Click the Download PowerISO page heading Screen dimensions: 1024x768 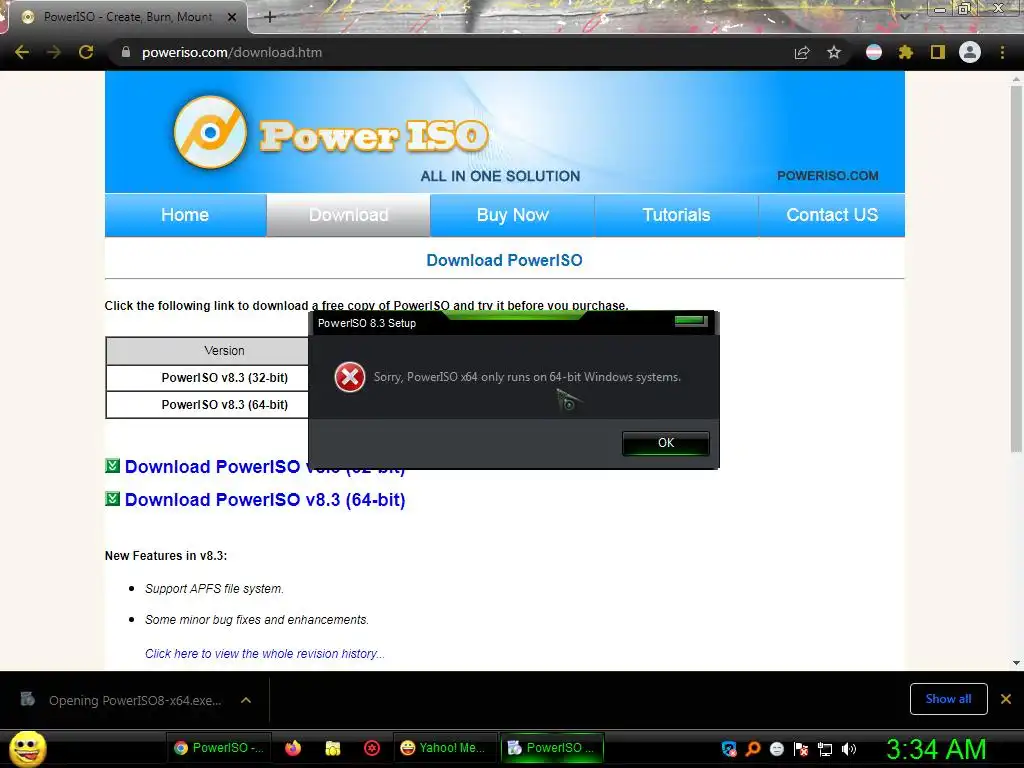[504, 260]
